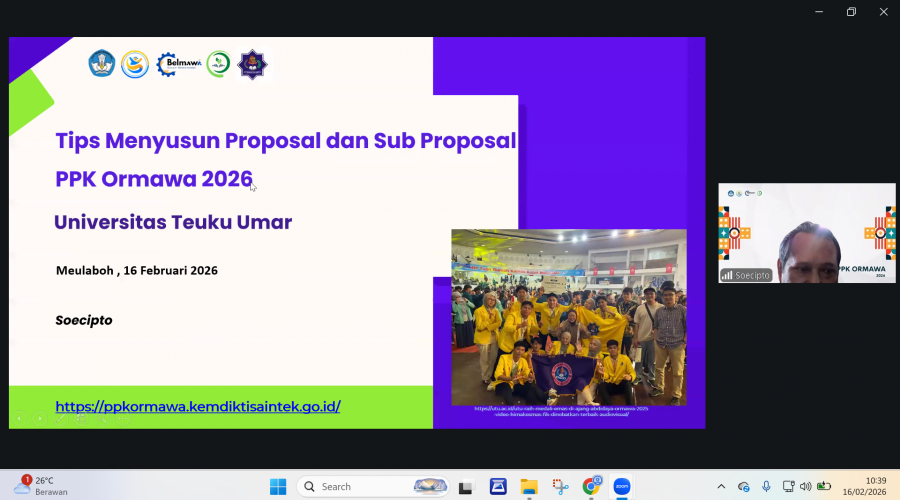Open the Windows Start menu
This screenshot has height=500, width=900.
(278, 487)
